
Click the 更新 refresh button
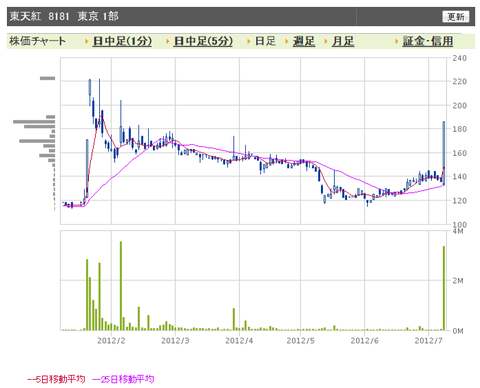[456, 16]
